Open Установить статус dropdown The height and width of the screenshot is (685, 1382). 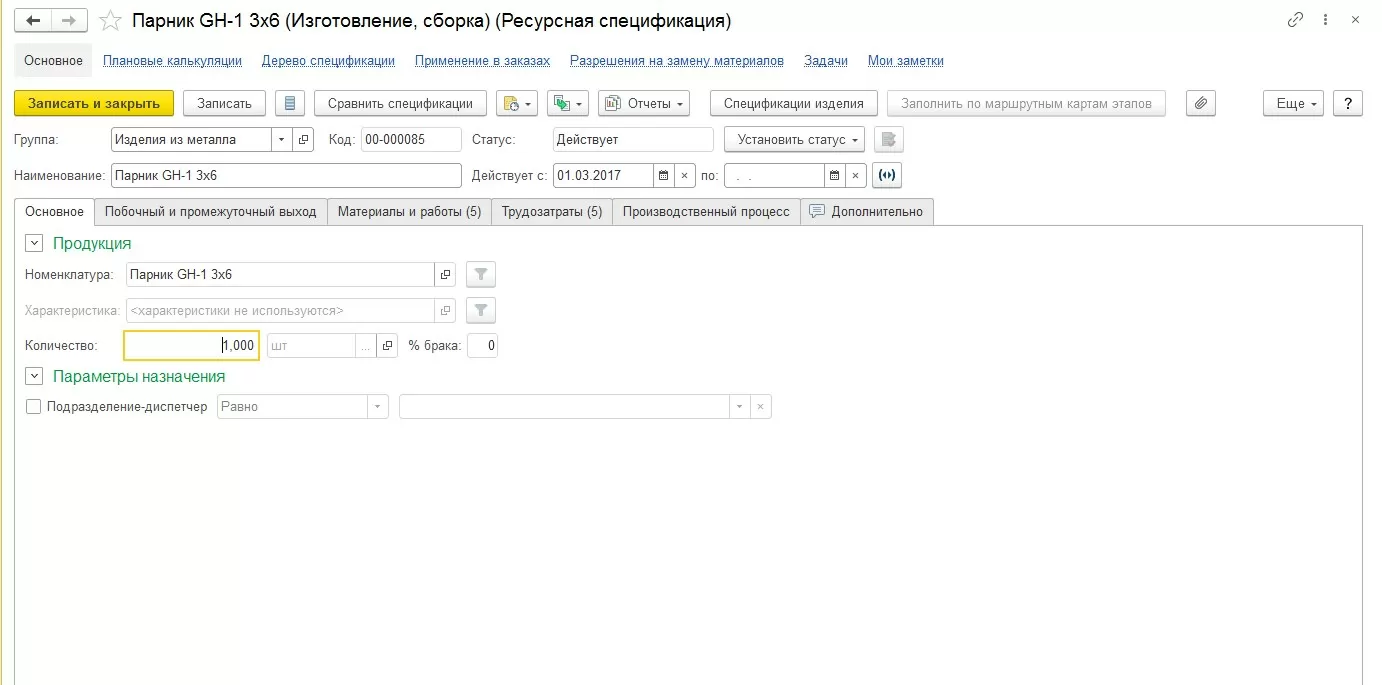[x=794, y=140]
